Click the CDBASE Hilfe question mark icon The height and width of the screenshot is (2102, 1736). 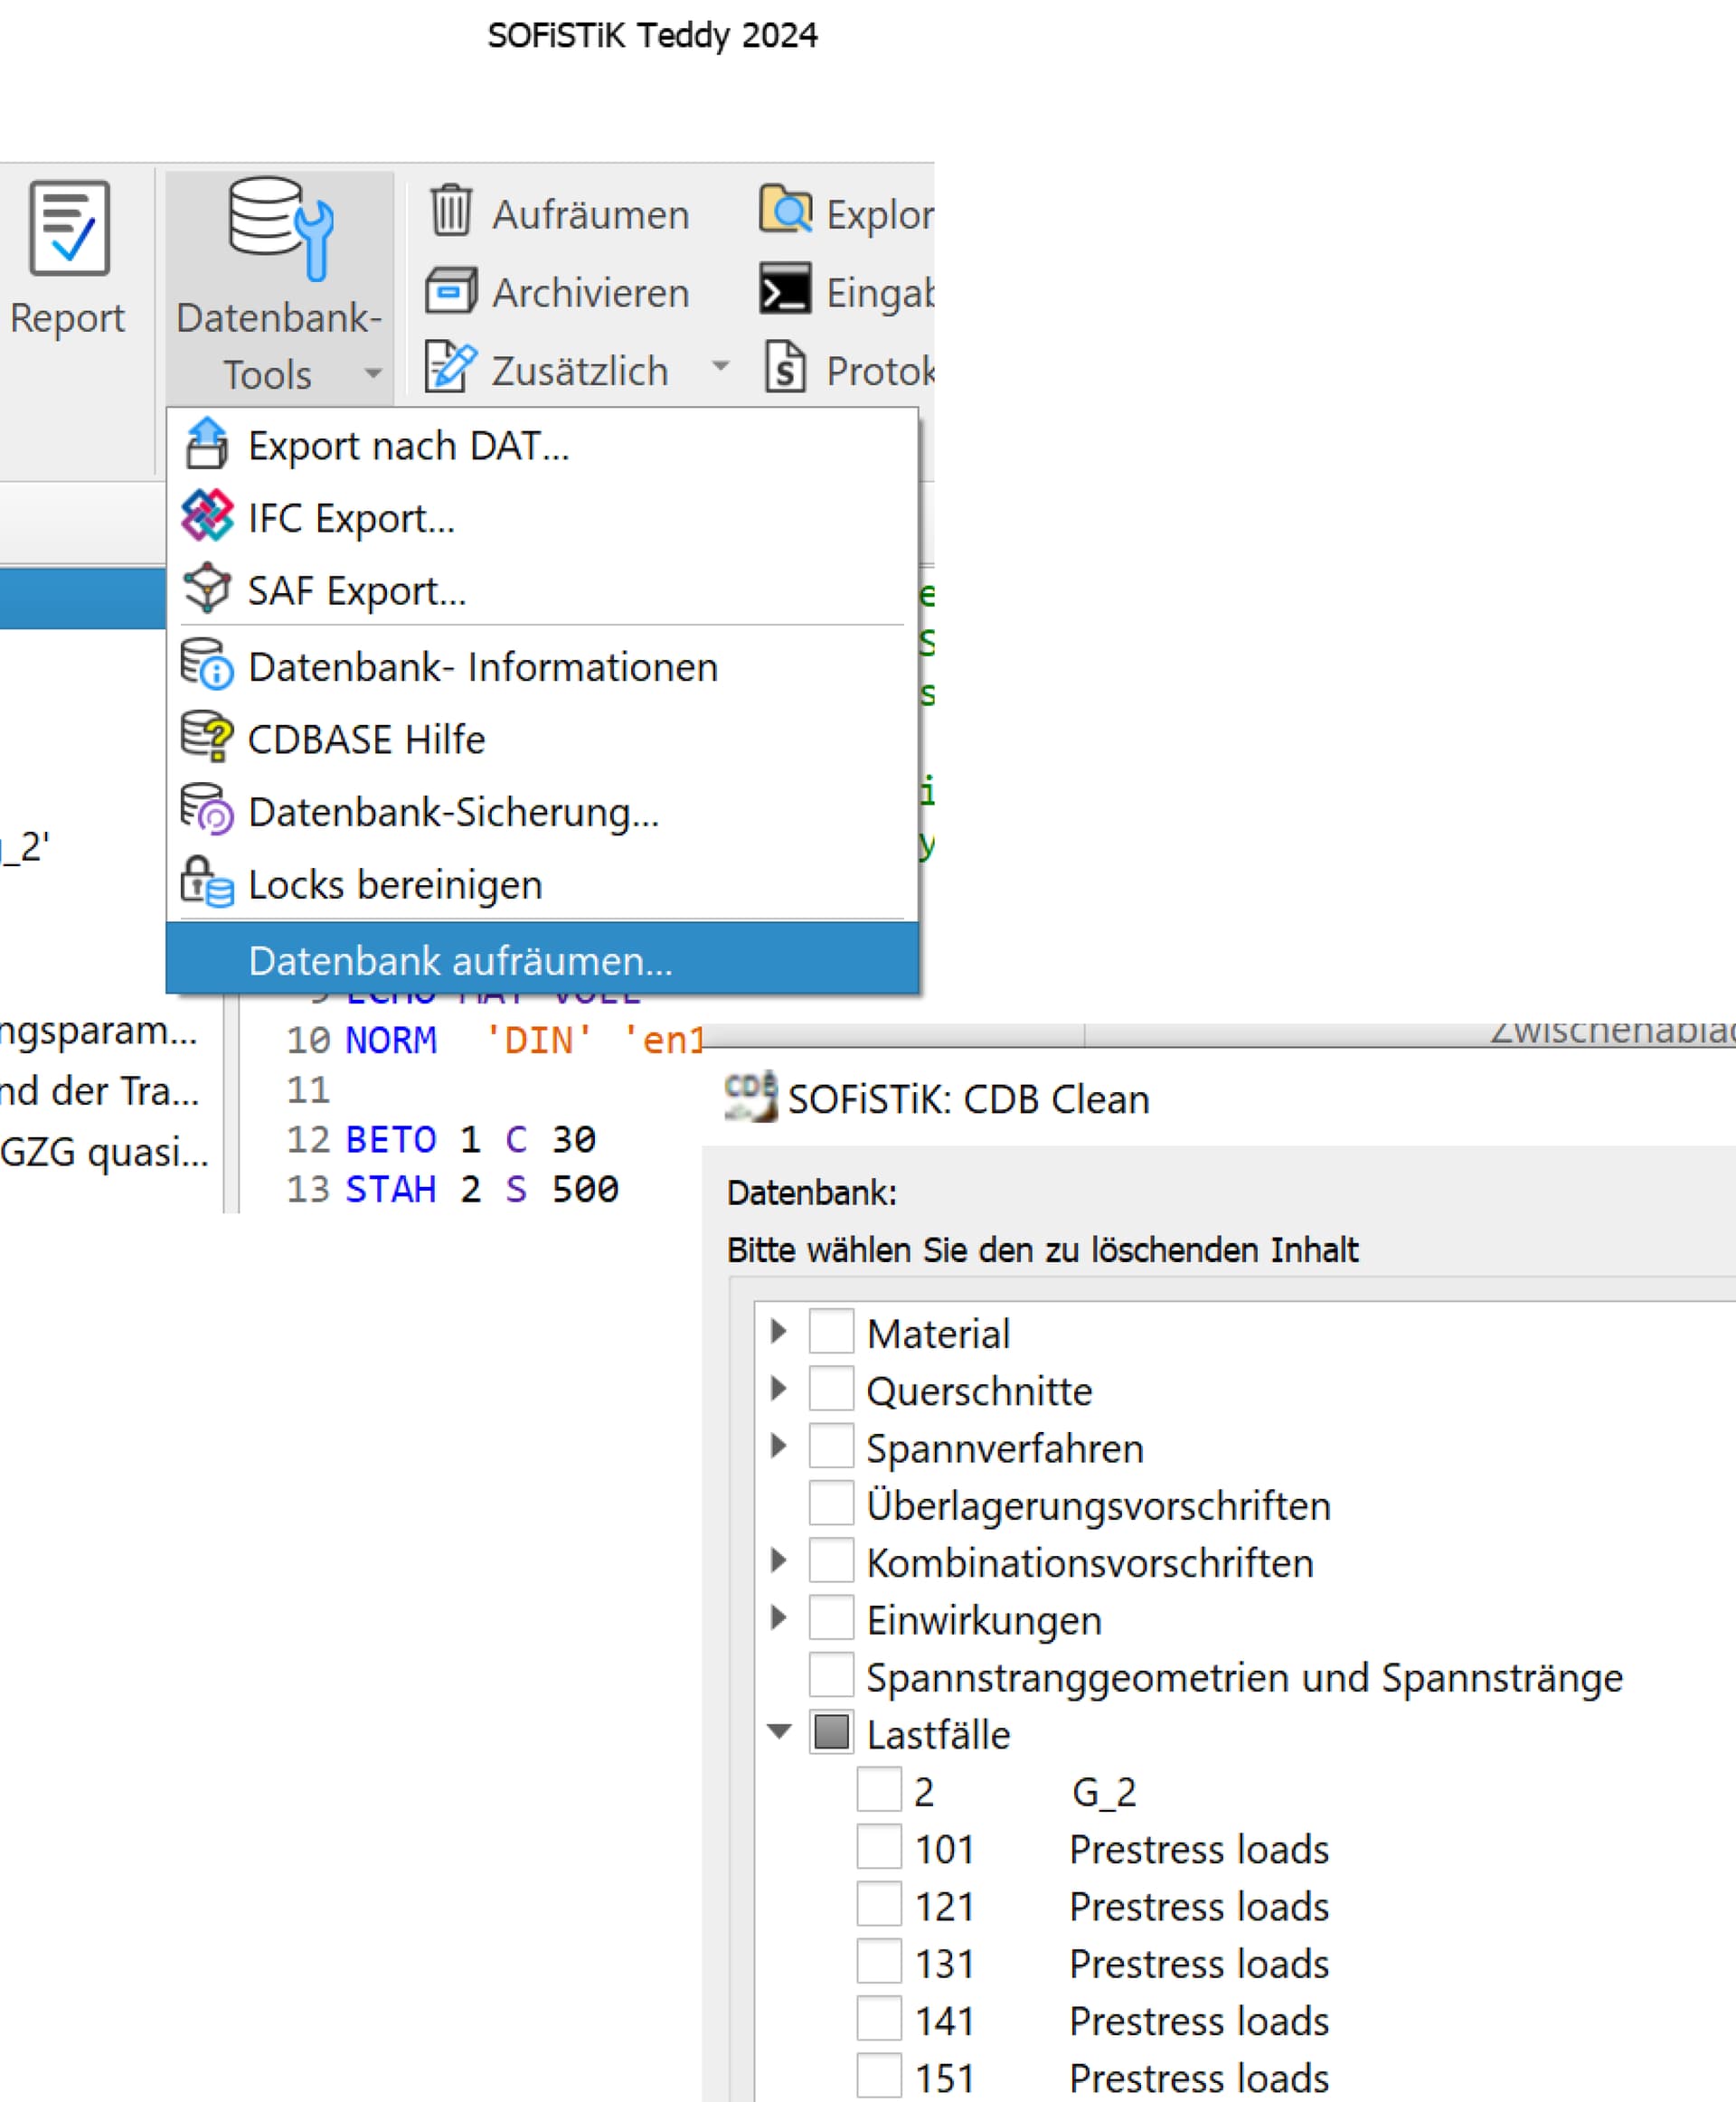coord(207,737)
